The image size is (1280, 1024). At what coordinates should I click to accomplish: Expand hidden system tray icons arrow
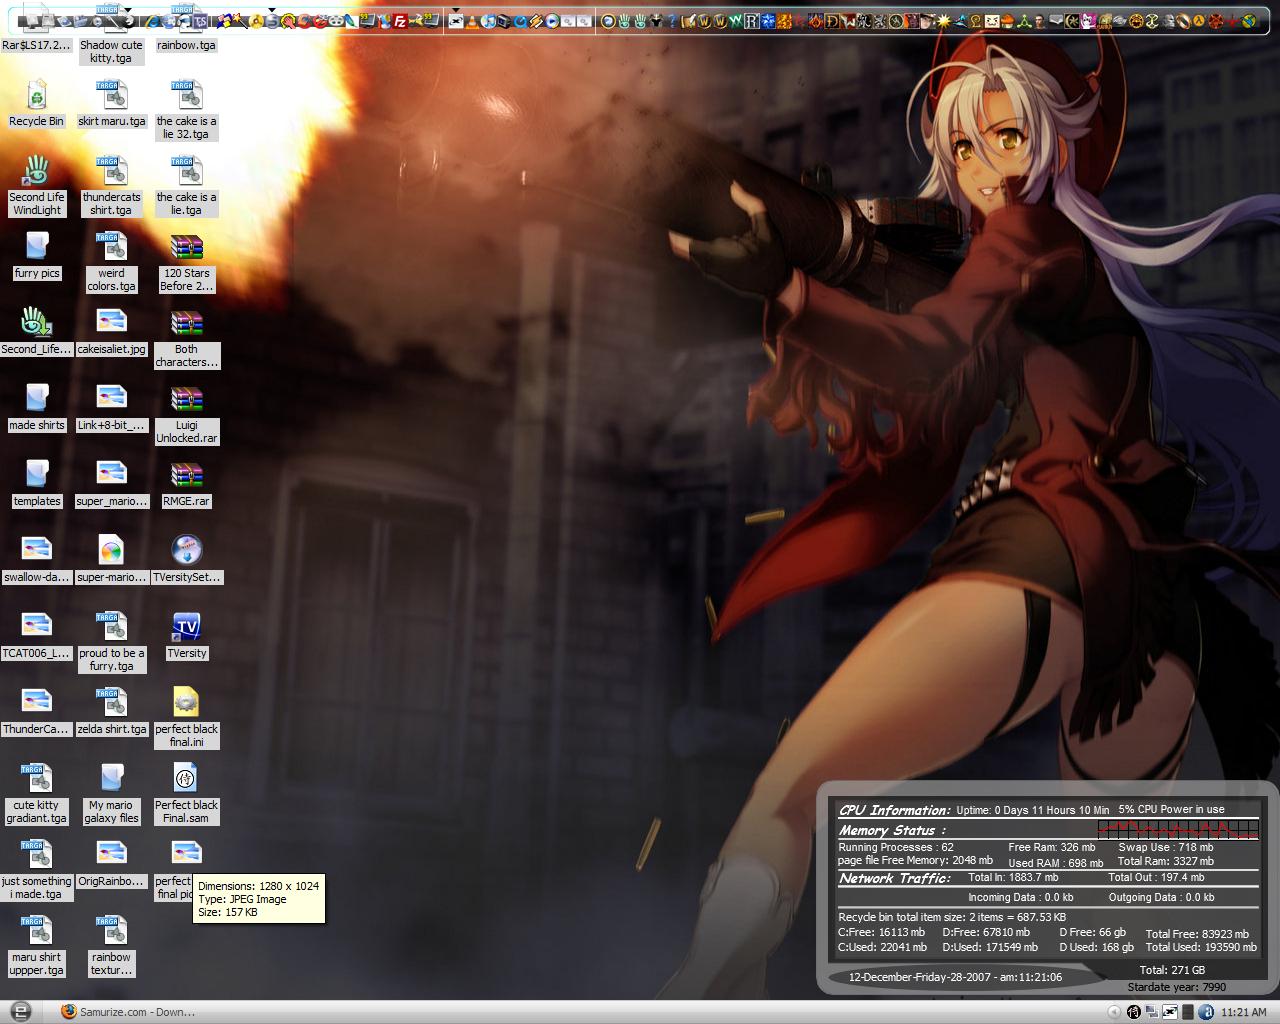pyautogui.click(x=1114, y=1012)
